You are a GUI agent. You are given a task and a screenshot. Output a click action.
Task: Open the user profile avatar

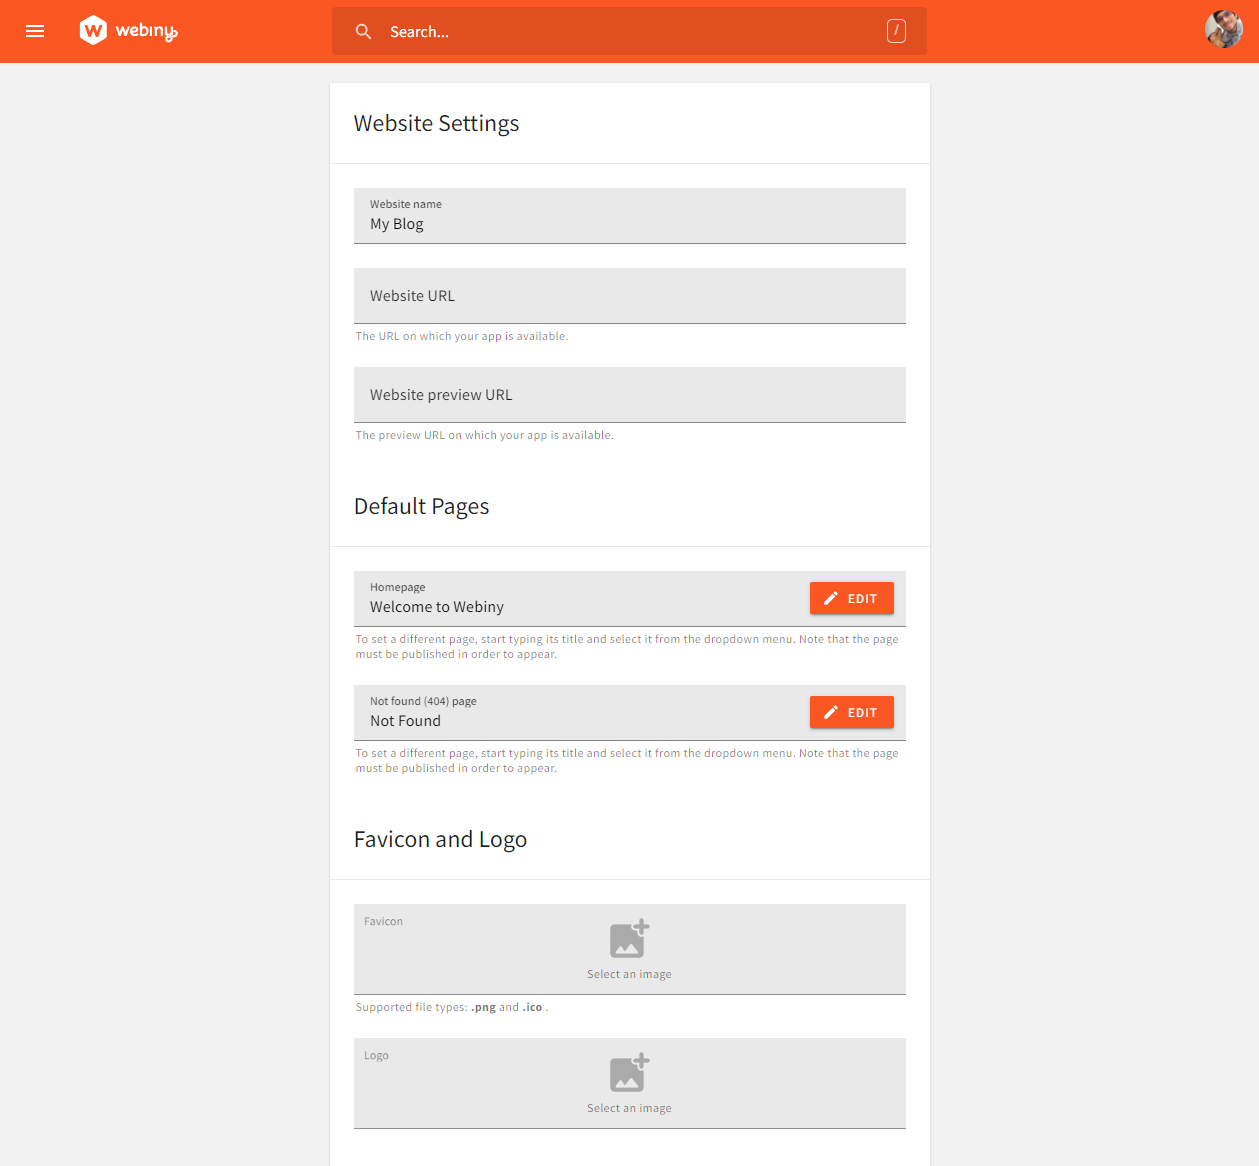[x=1223, y=29]
